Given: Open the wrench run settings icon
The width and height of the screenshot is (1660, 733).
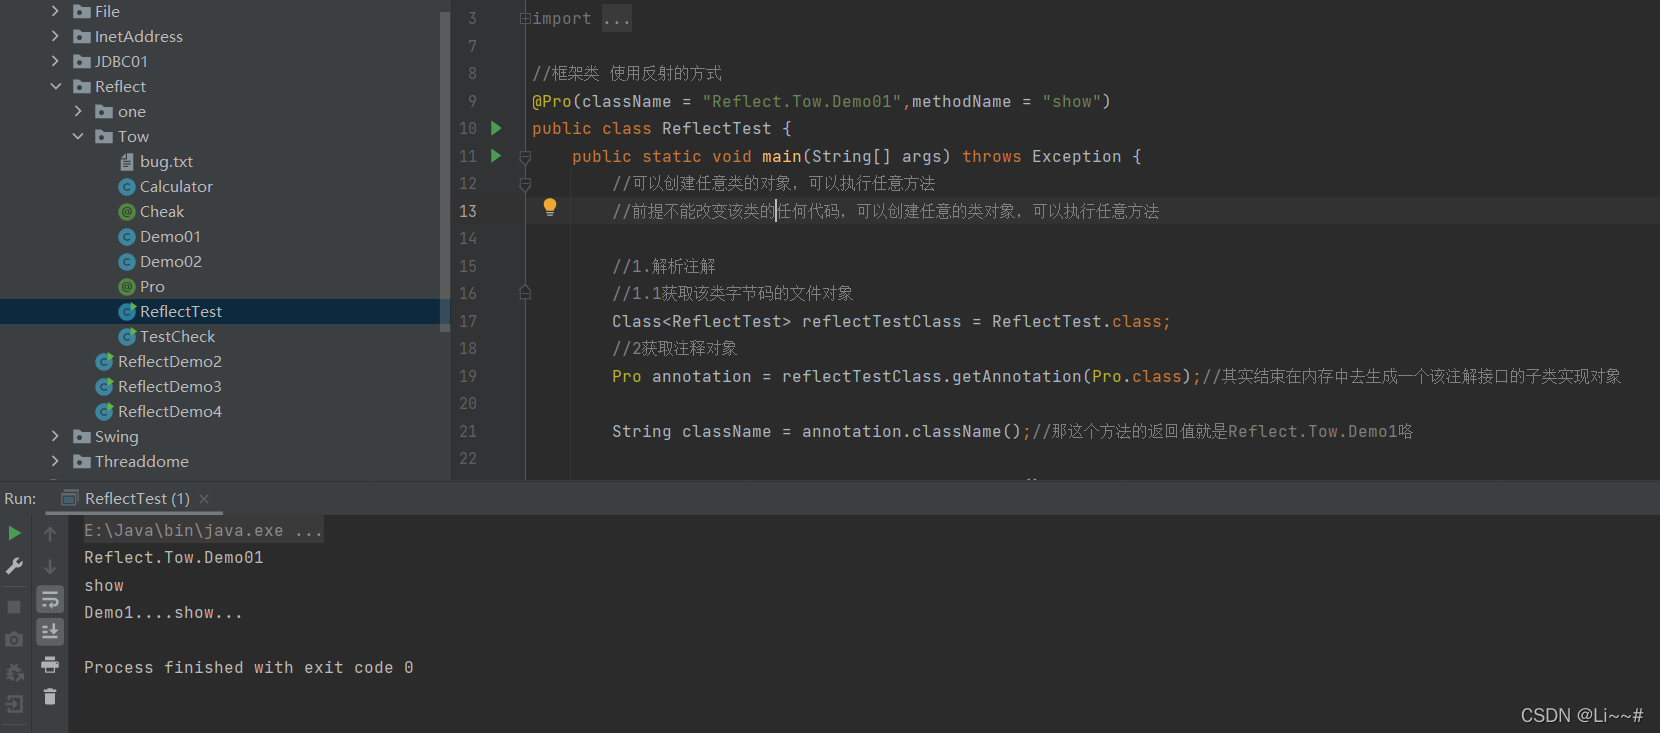Looking at the screenshot, I should click(15, 566).
